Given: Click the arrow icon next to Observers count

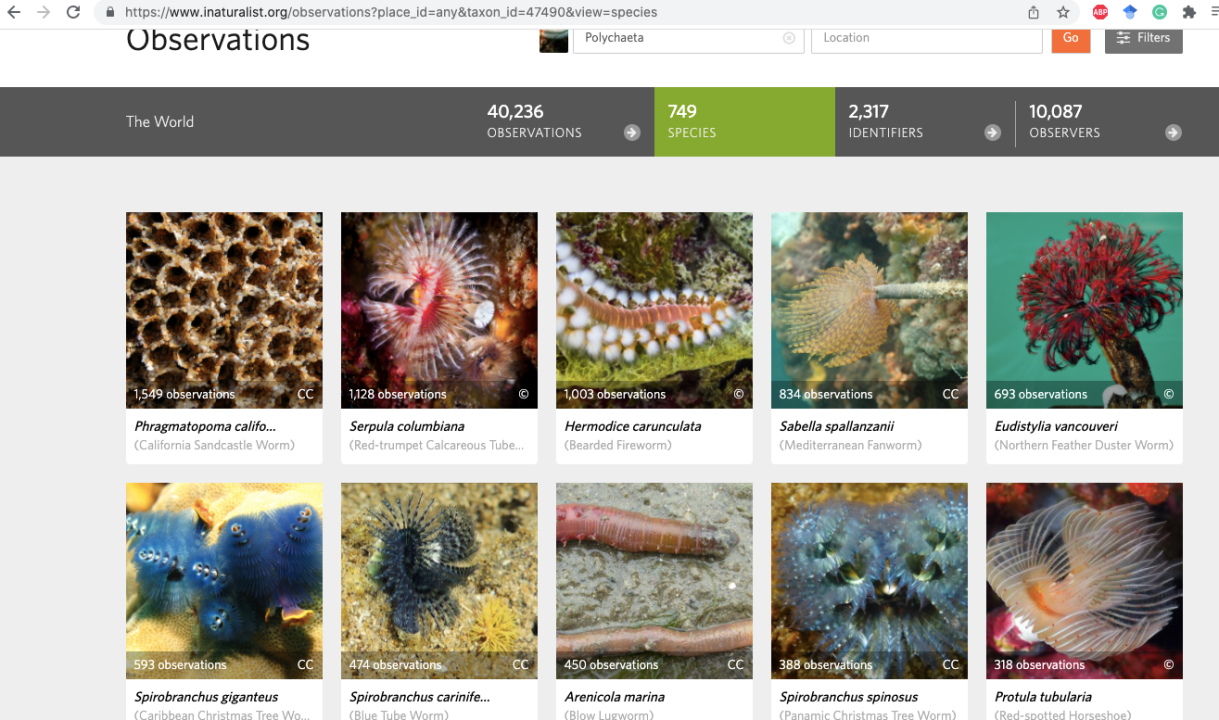Looking at the screenshot, I should (1173, 132).
